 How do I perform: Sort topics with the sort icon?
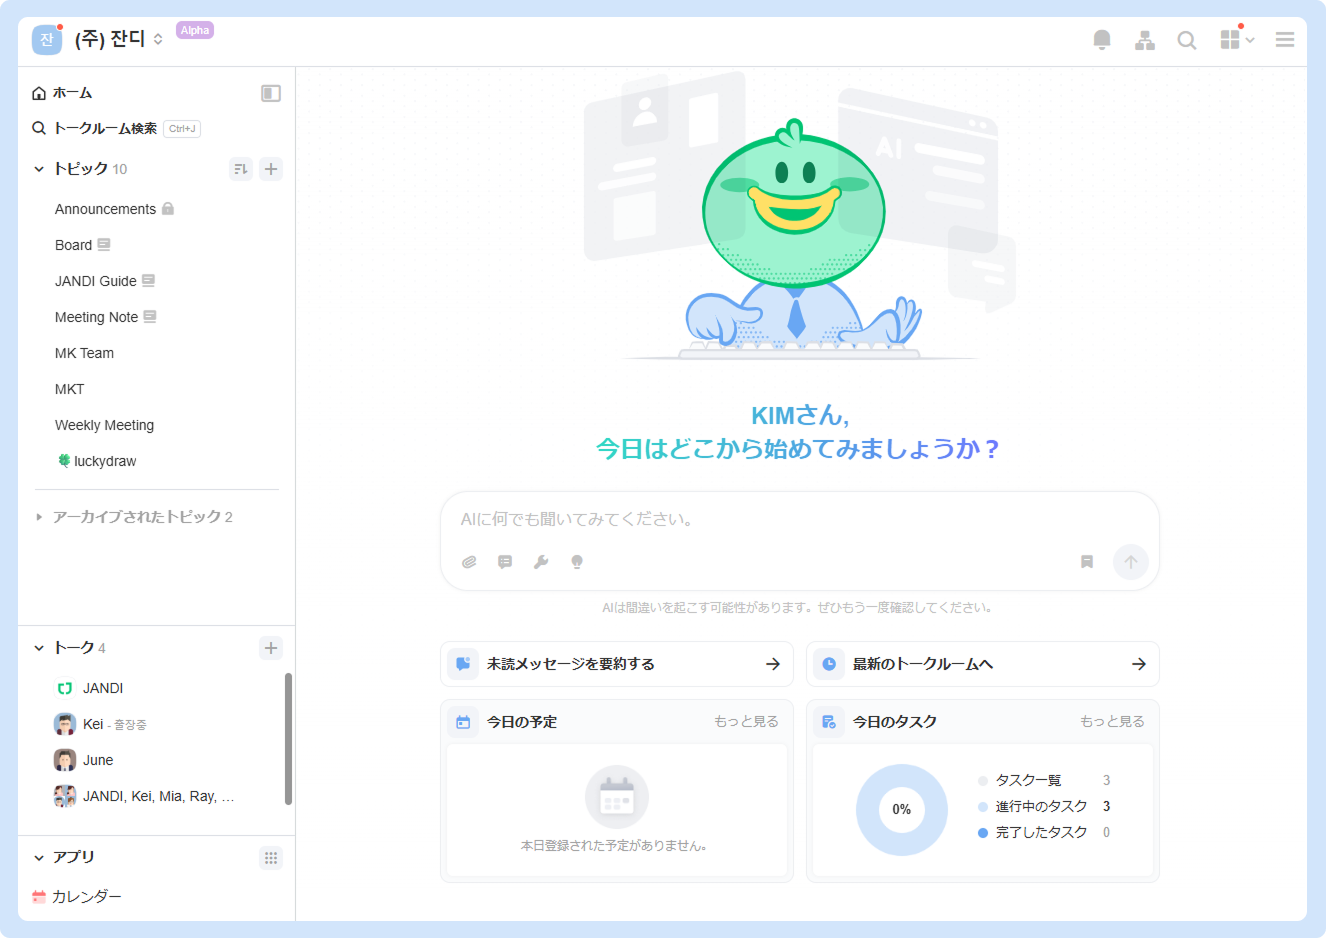(x=241, y=169)
